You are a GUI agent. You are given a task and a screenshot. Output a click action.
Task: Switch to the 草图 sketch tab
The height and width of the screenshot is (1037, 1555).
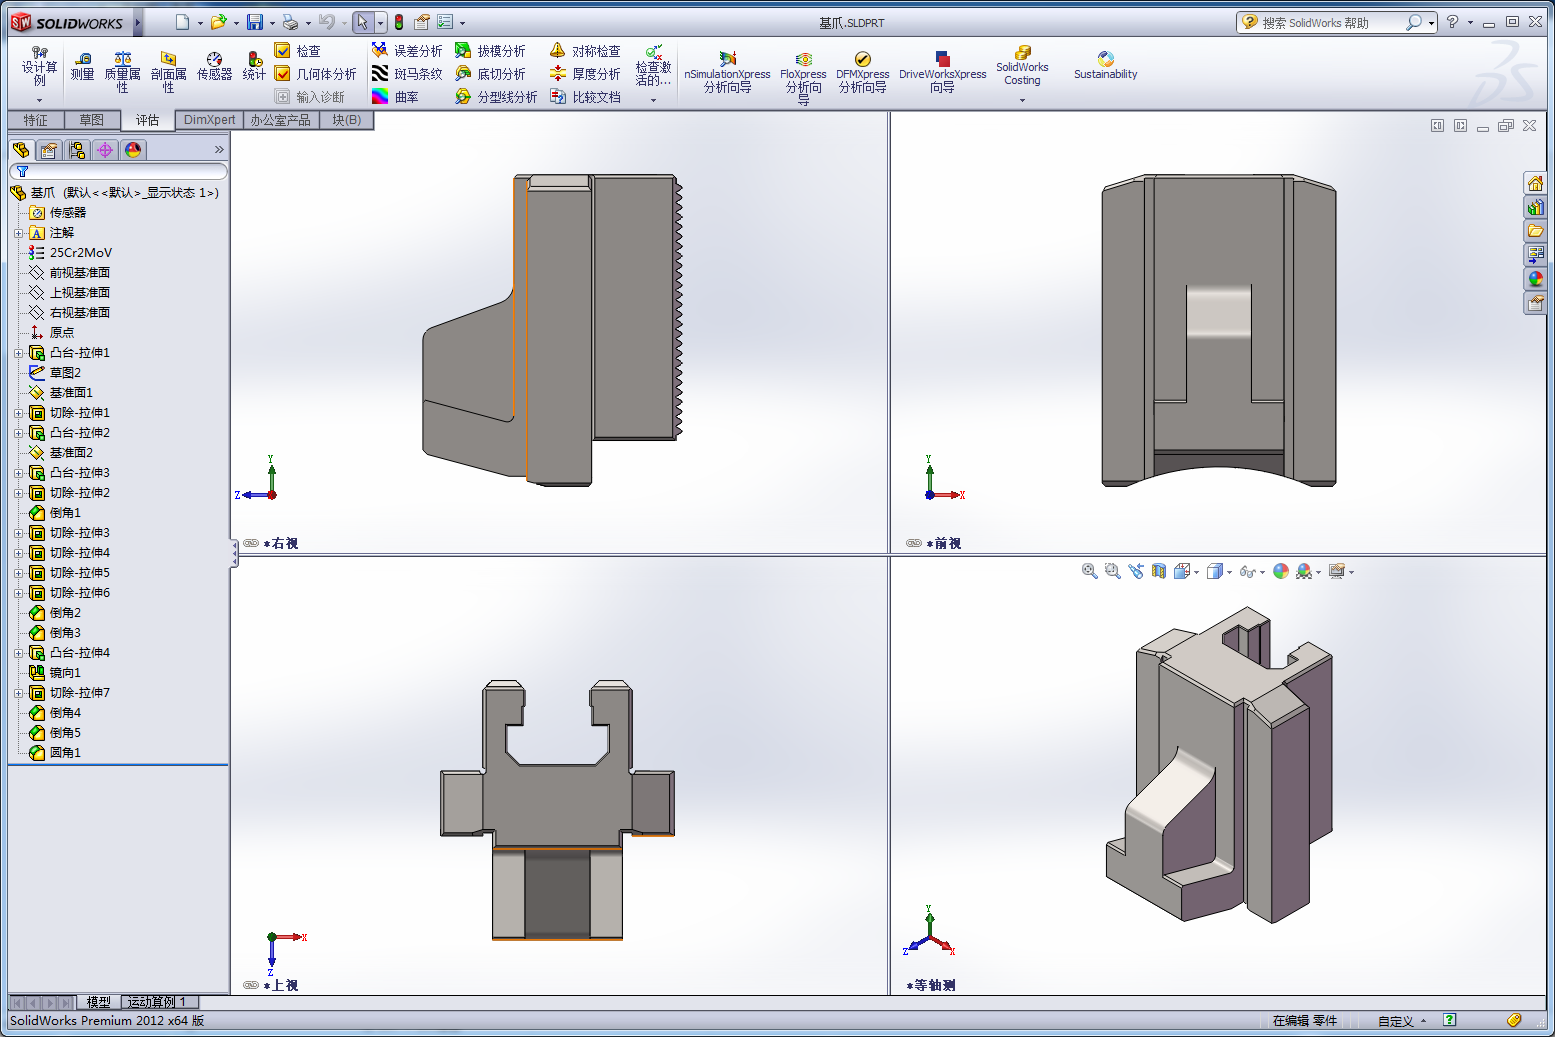tap(92, 120)
